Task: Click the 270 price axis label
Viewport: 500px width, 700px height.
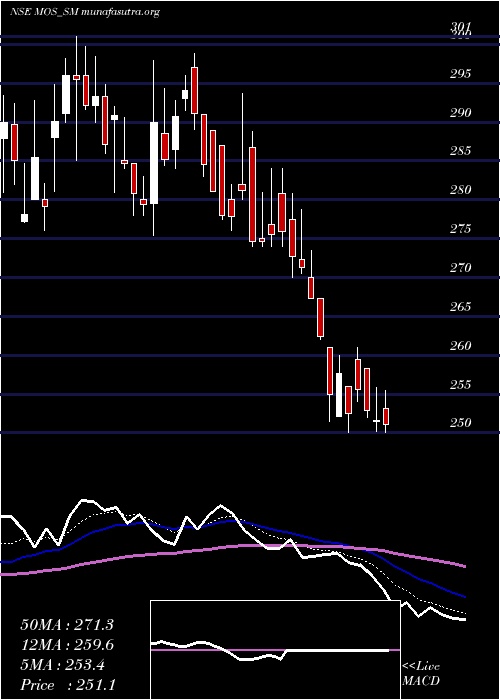Action: 461,268
